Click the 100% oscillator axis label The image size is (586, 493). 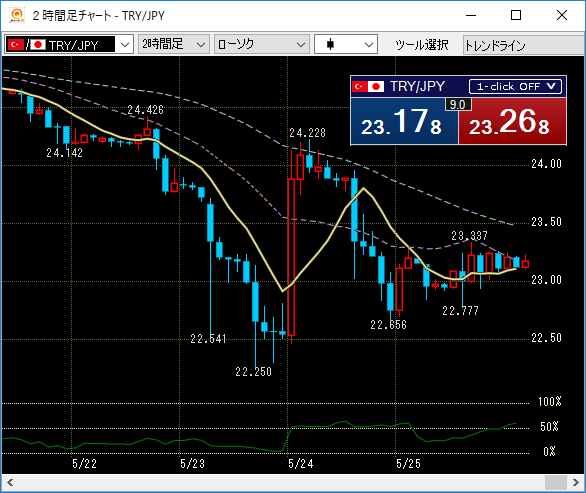549,401
